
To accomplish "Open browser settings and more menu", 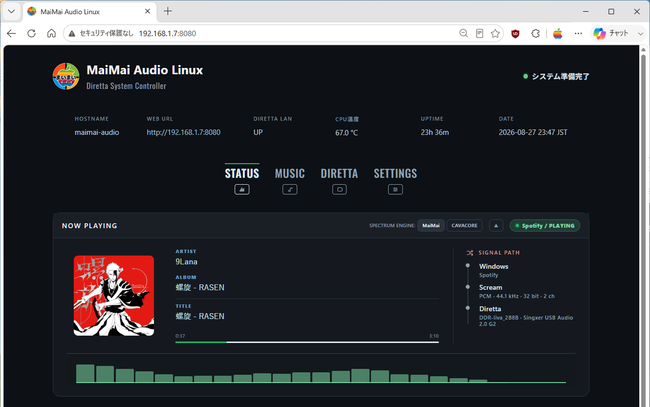I will point(578,34).
